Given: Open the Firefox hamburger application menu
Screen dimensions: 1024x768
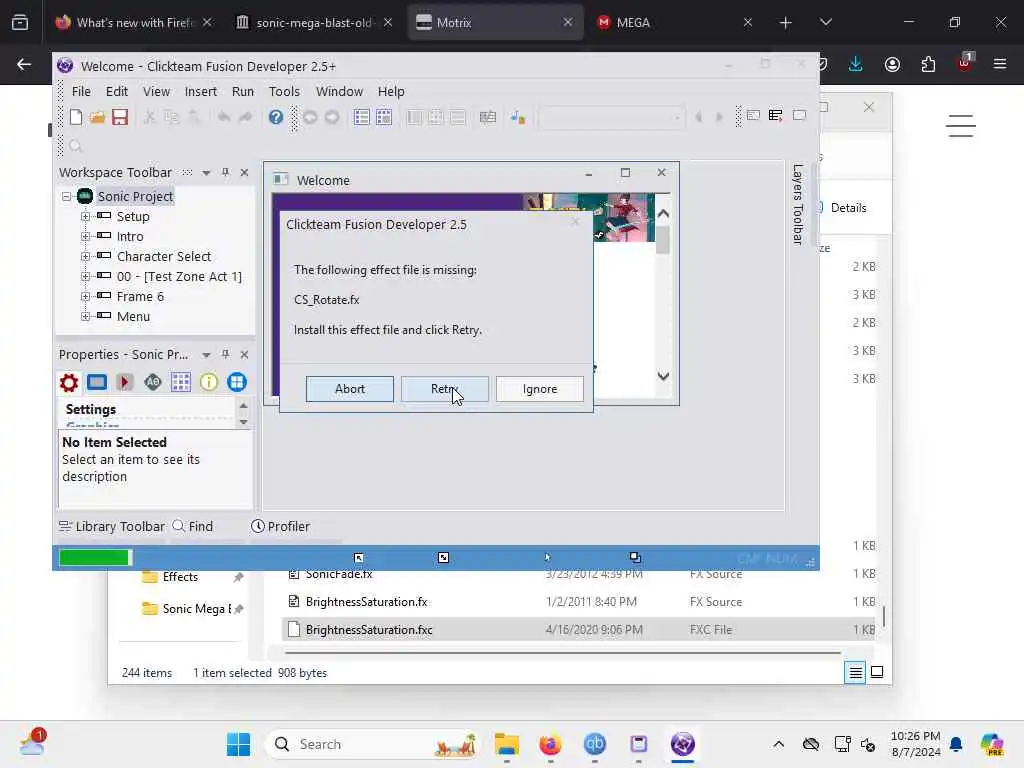Looking at the screenshot, I should tap(1000, 64).
